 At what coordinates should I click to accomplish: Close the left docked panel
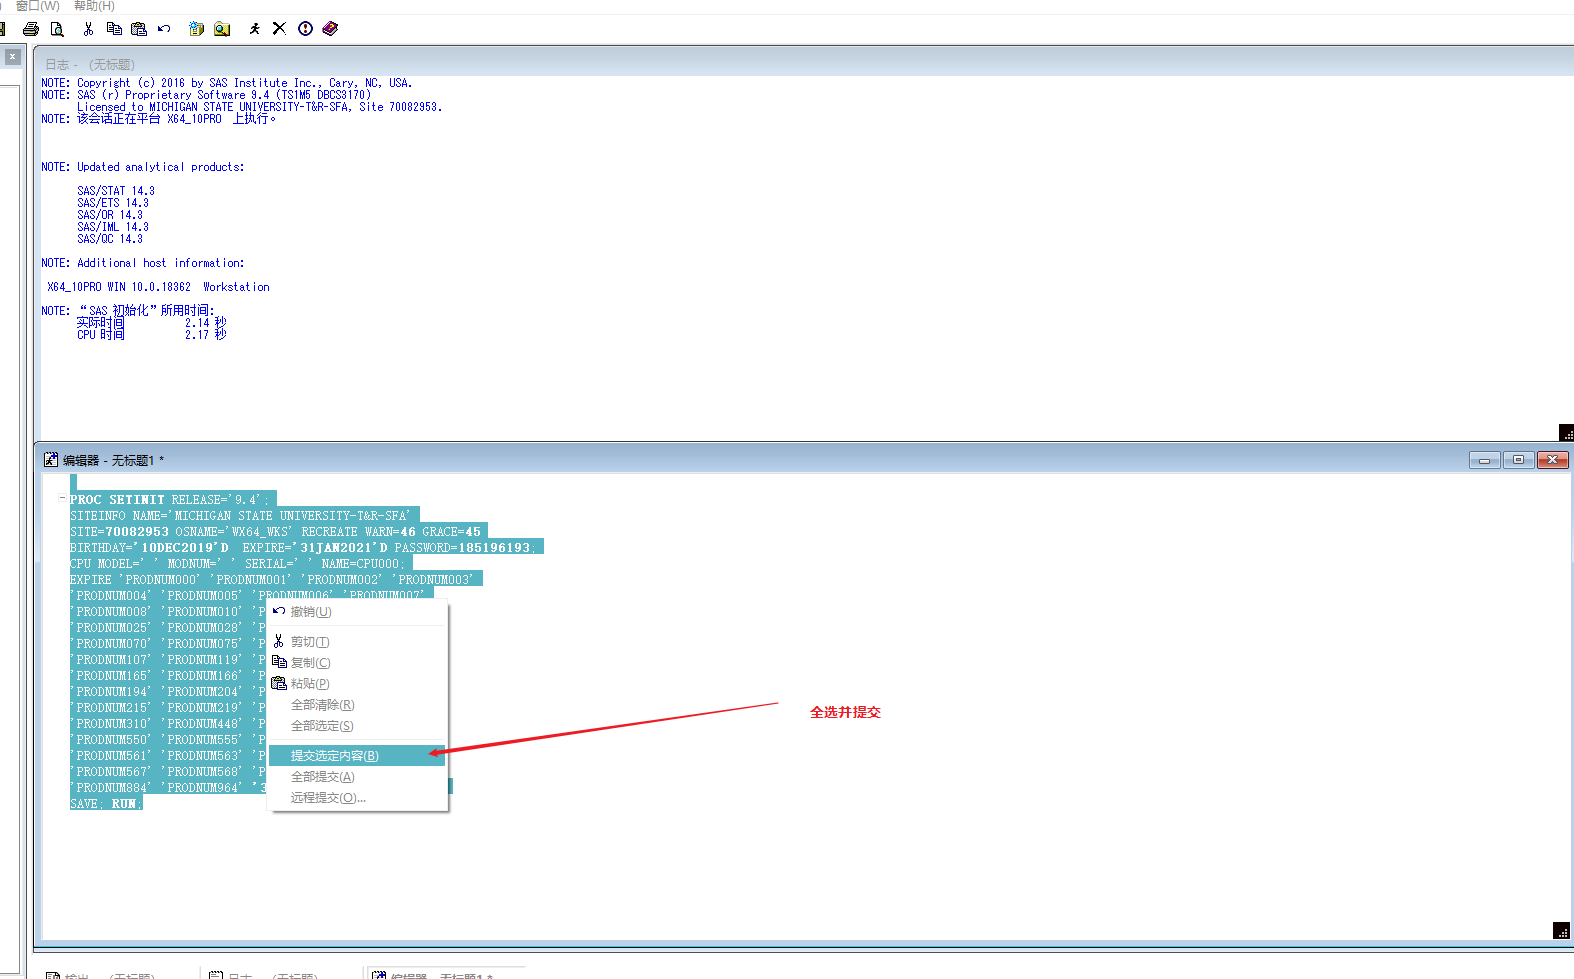coord(12,57)
